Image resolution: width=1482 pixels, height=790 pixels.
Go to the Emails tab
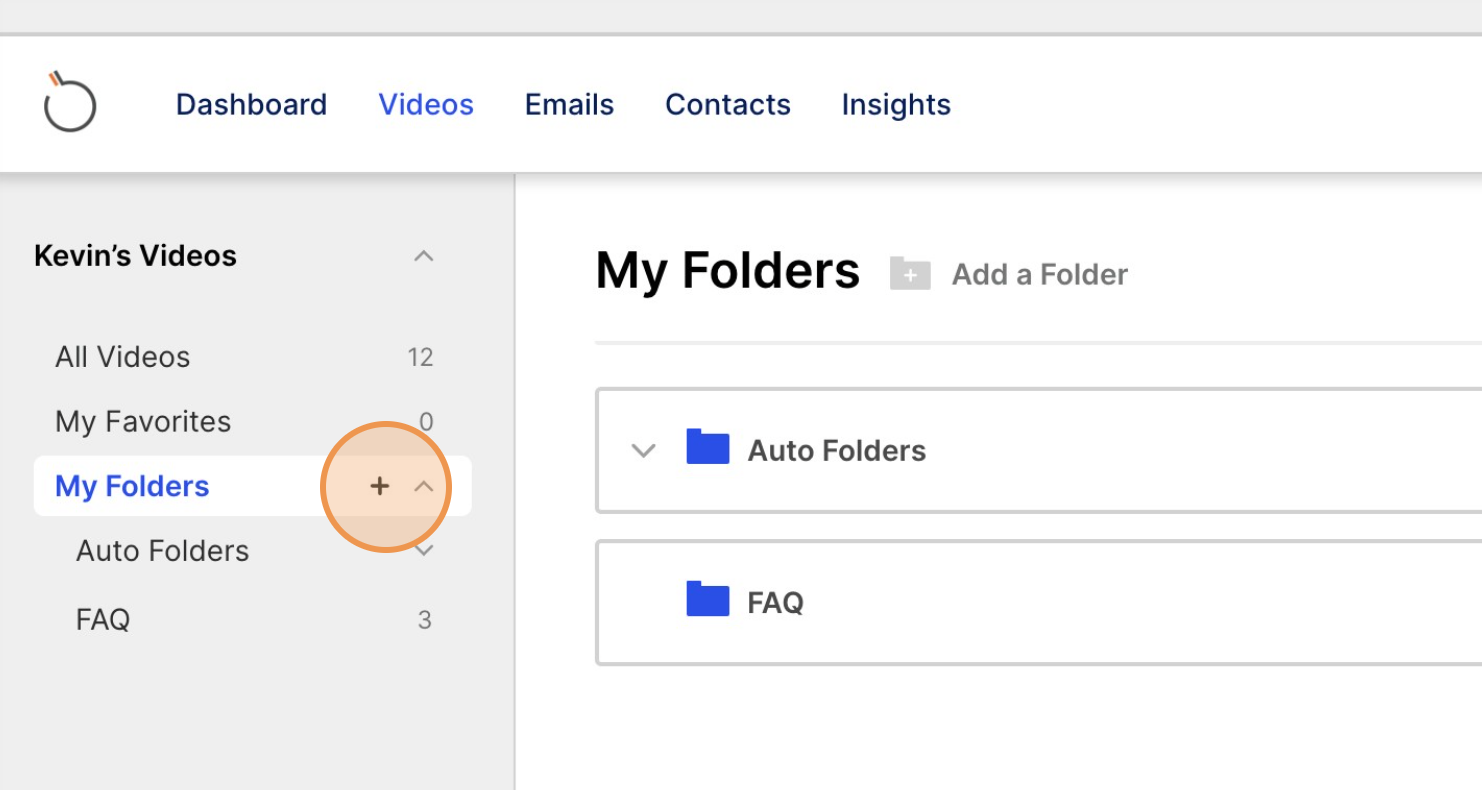pos(569,104)
